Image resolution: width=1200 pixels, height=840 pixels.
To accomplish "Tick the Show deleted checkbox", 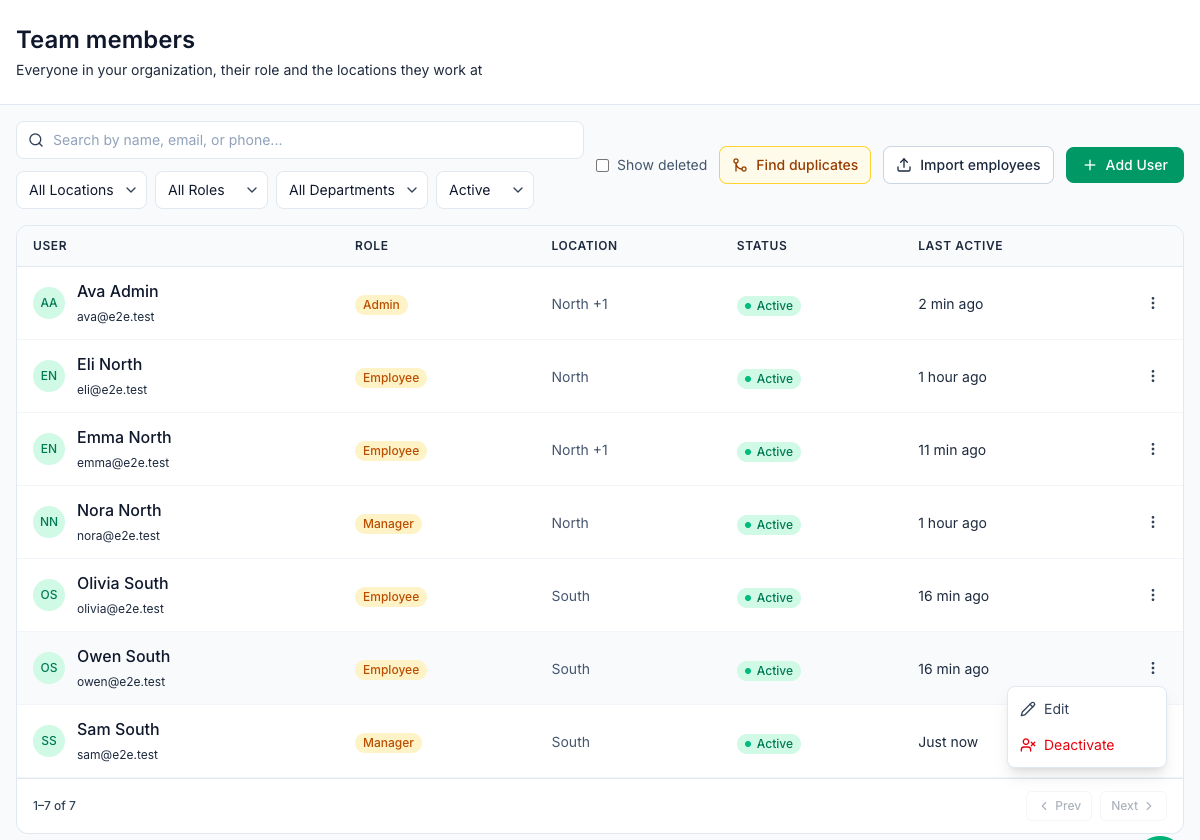I will [602, 165].
